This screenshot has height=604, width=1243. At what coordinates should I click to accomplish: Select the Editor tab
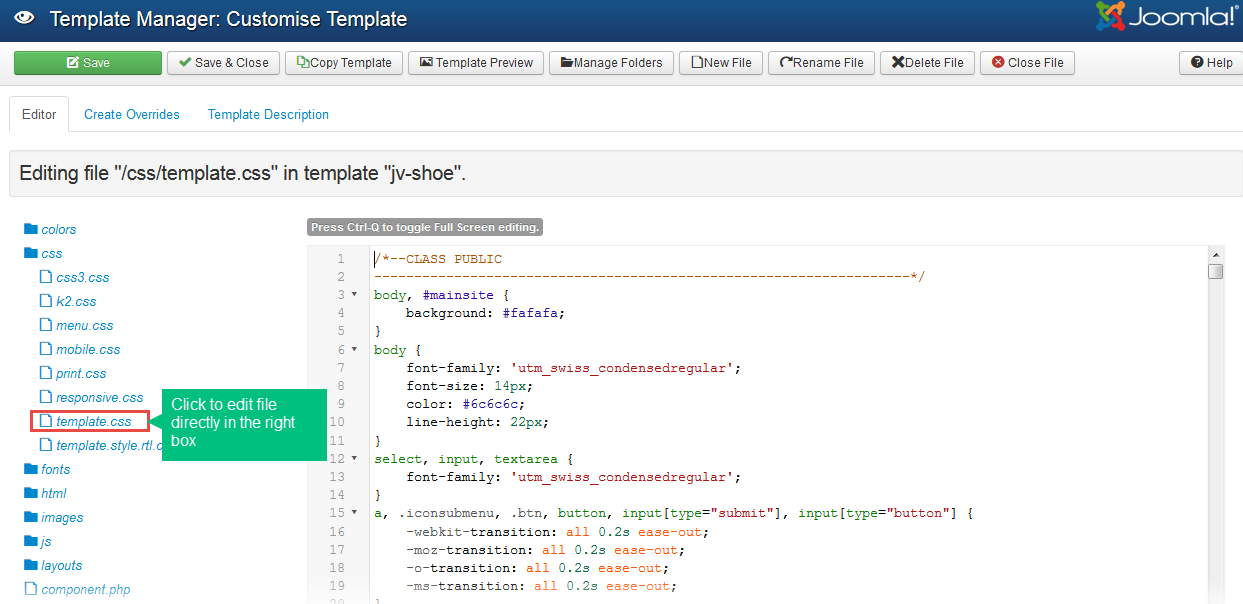point(39,115)
